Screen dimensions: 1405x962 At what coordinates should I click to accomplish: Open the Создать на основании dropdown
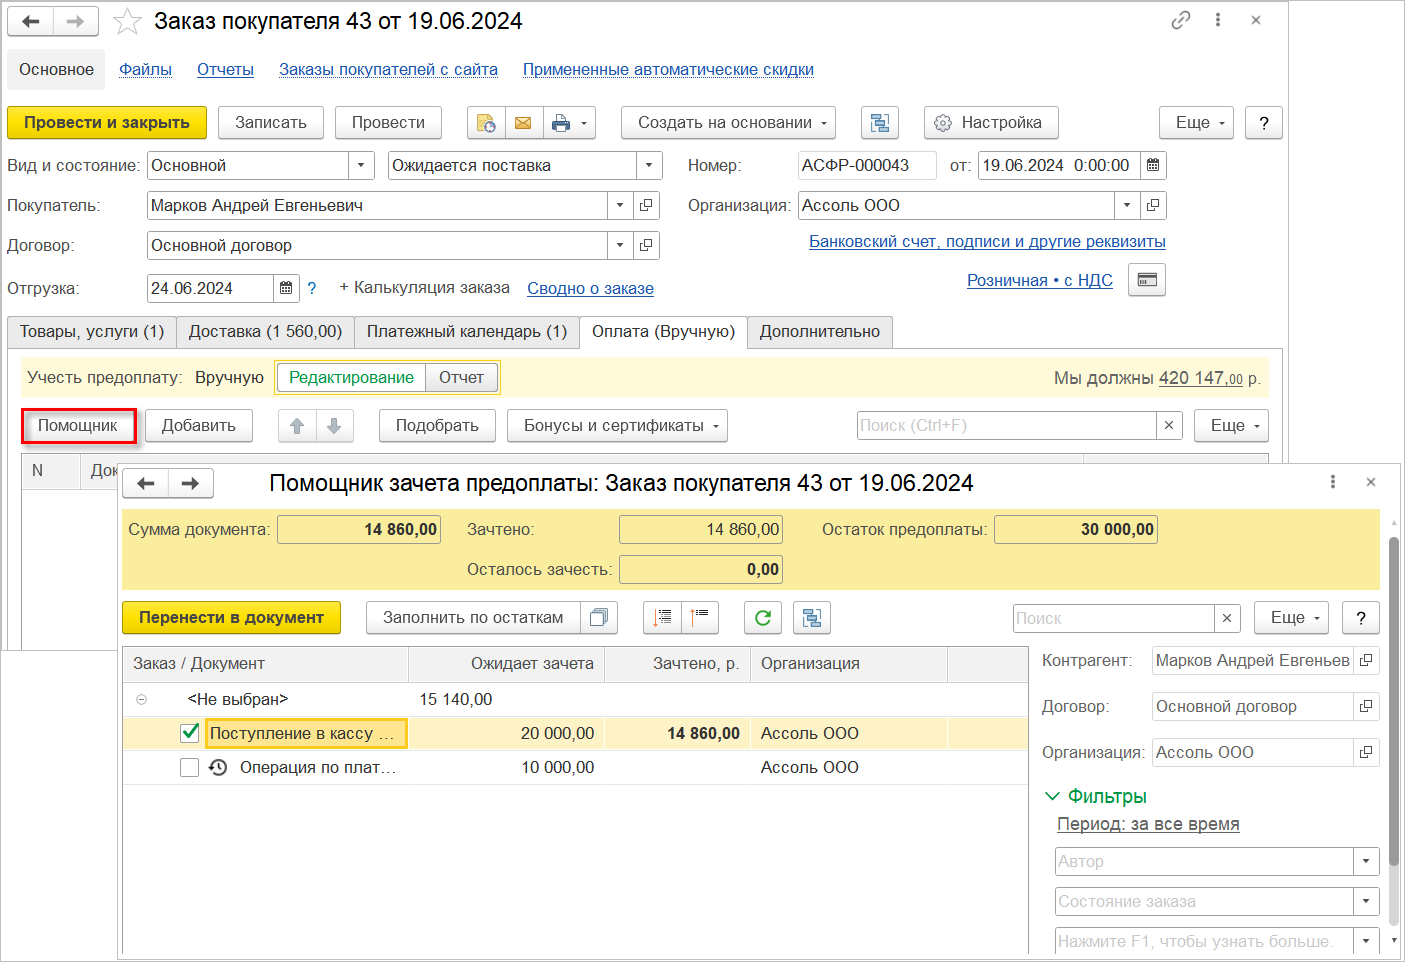pyautogui.click(x=727, y=123)
